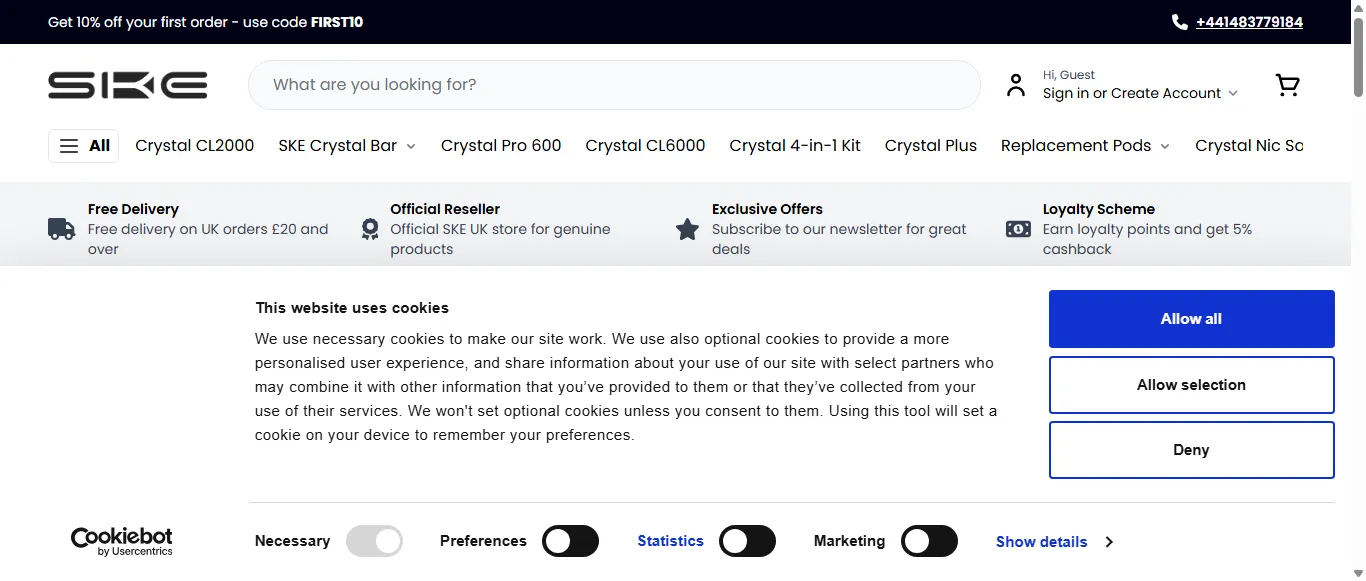The height and width of the screenshot is (581, 1366).
Task: Click the SKE logo
Action: tap(127, 85)
